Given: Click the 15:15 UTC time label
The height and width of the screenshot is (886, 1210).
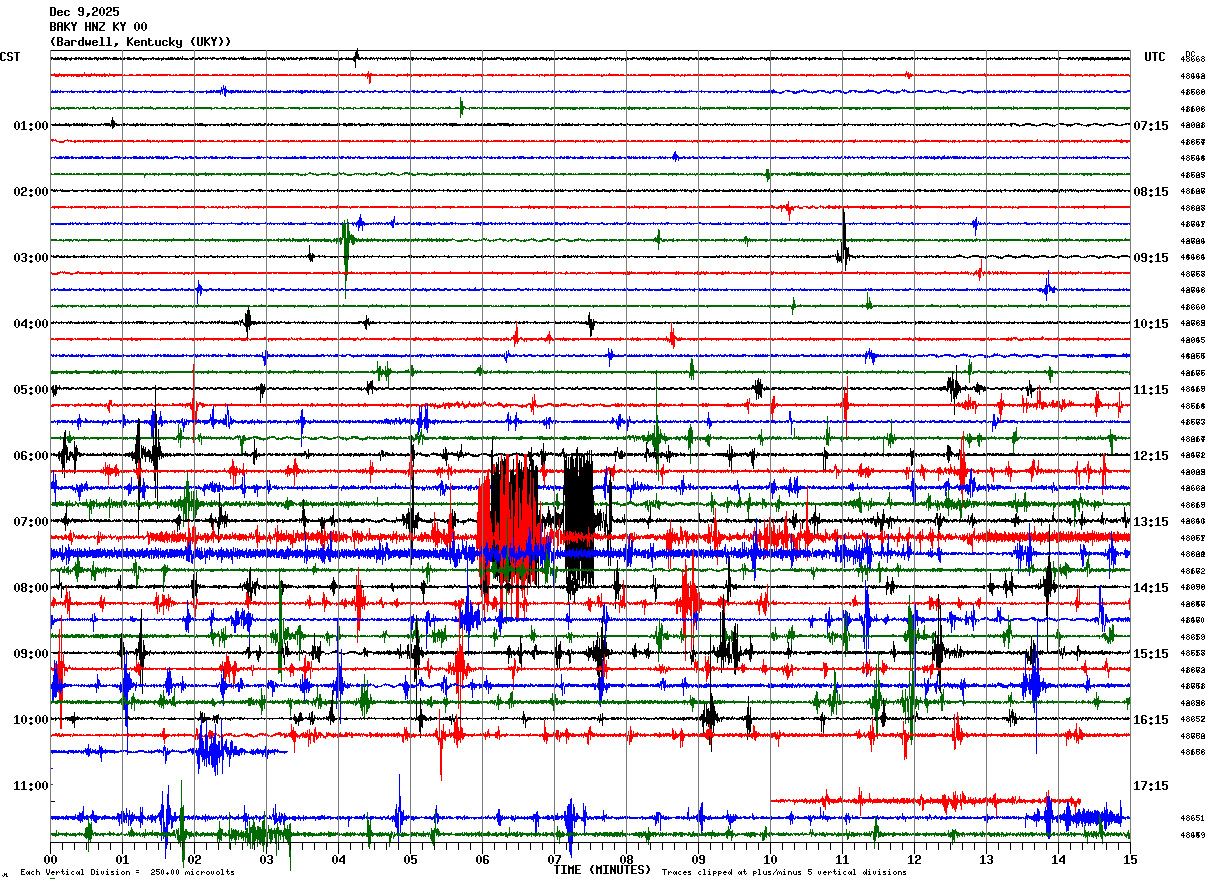Looking at the screenshot, I should (x=1151, y=654).
